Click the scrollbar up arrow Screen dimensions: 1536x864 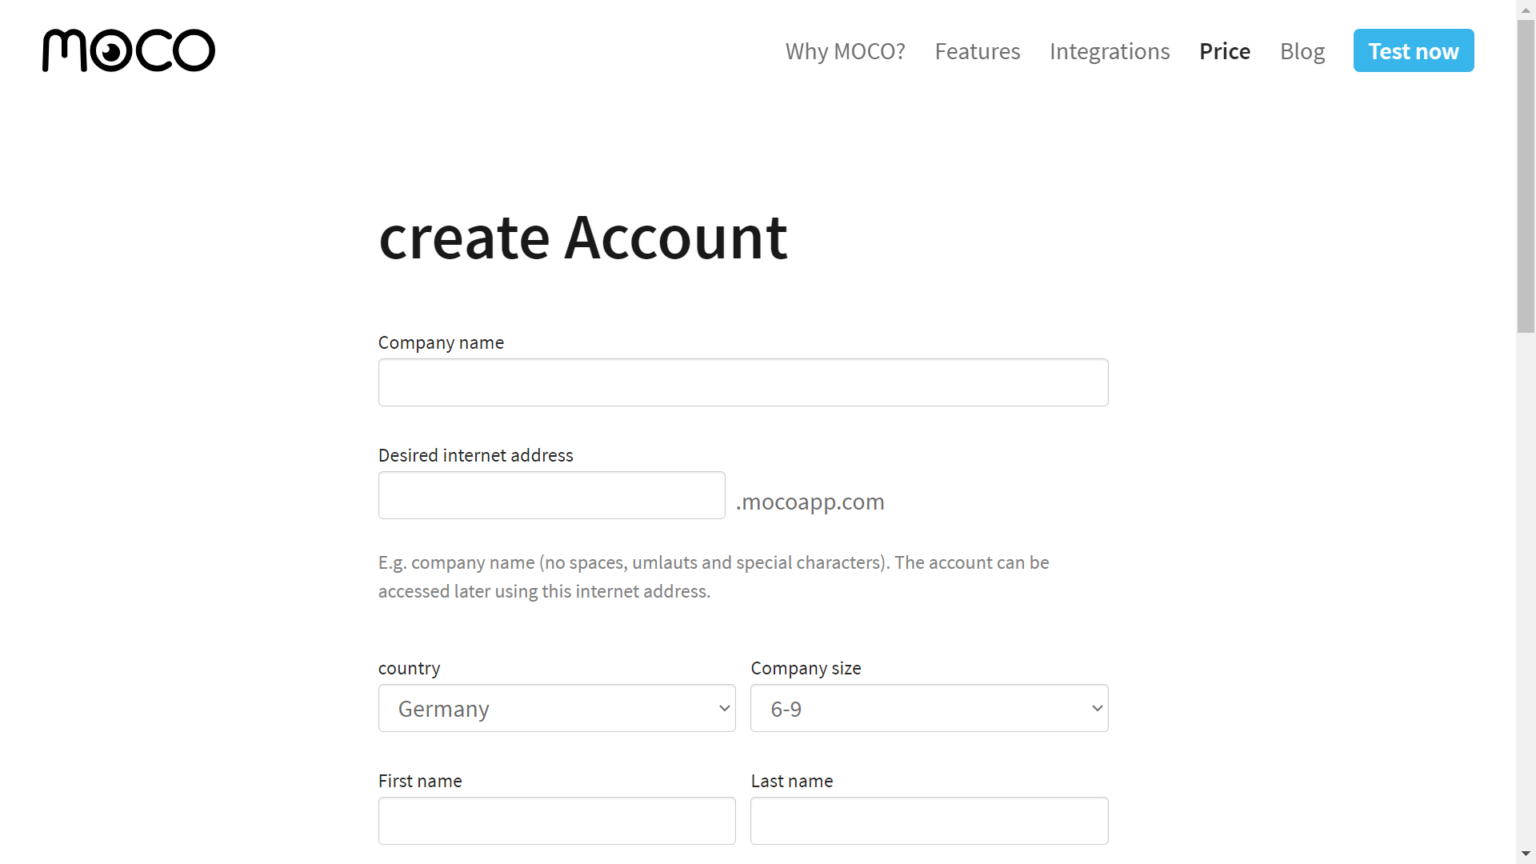1526,9
